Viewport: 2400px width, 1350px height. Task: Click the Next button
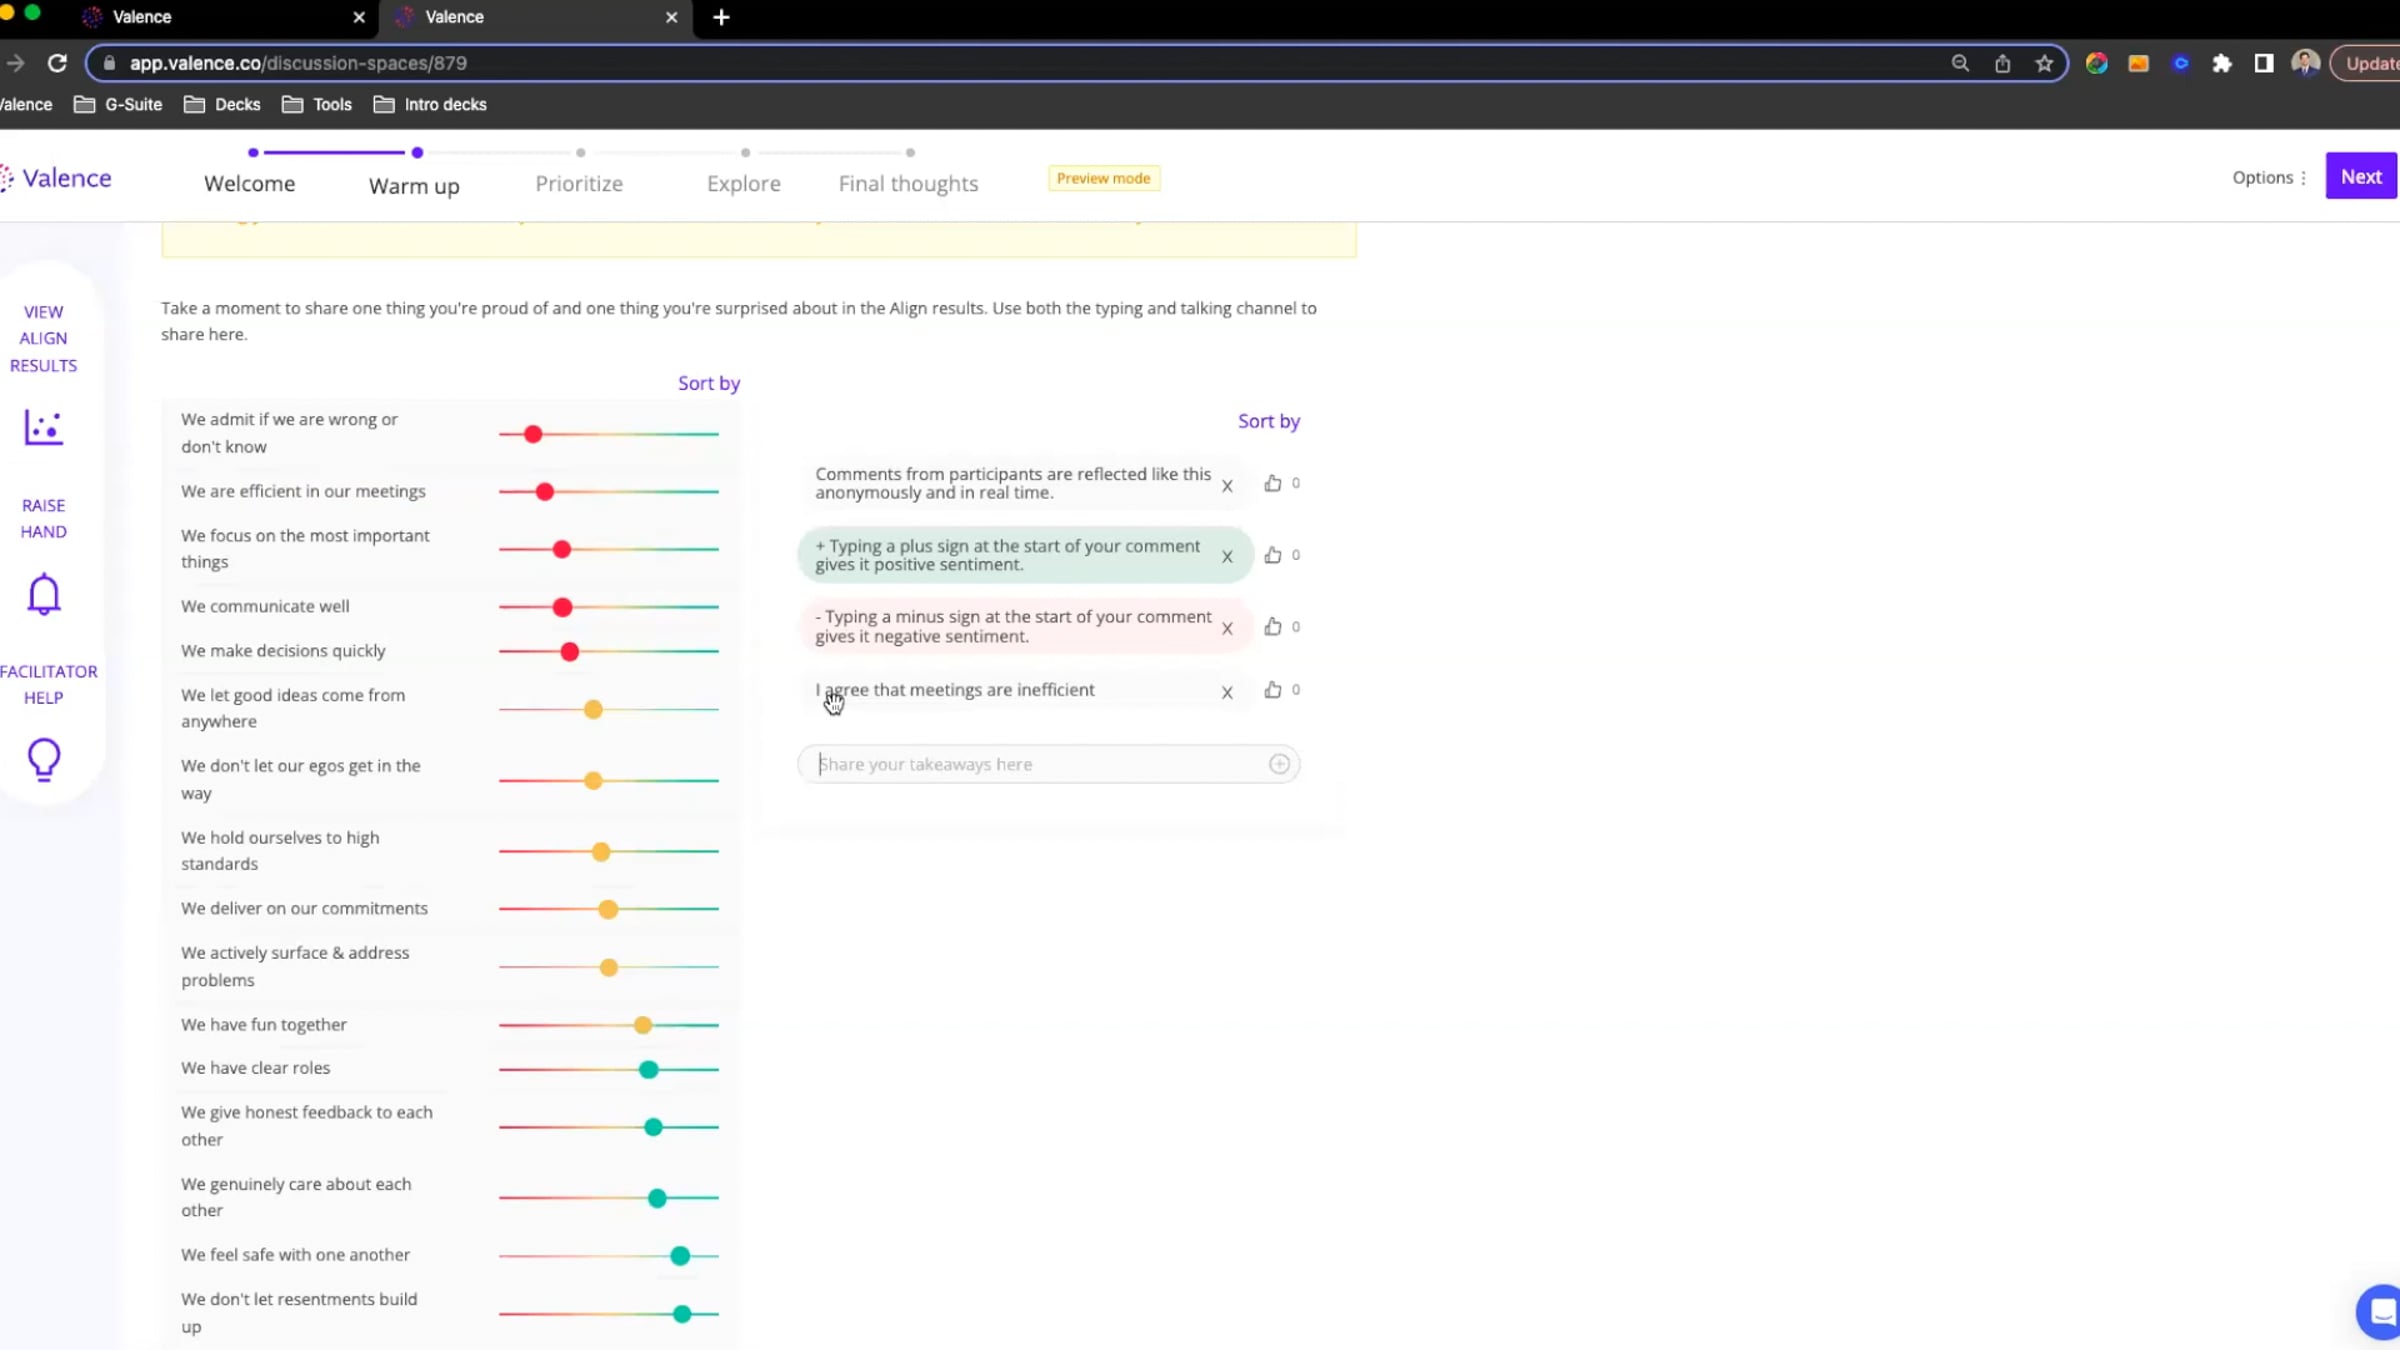pyautogui.click(x=2361, y=177)
